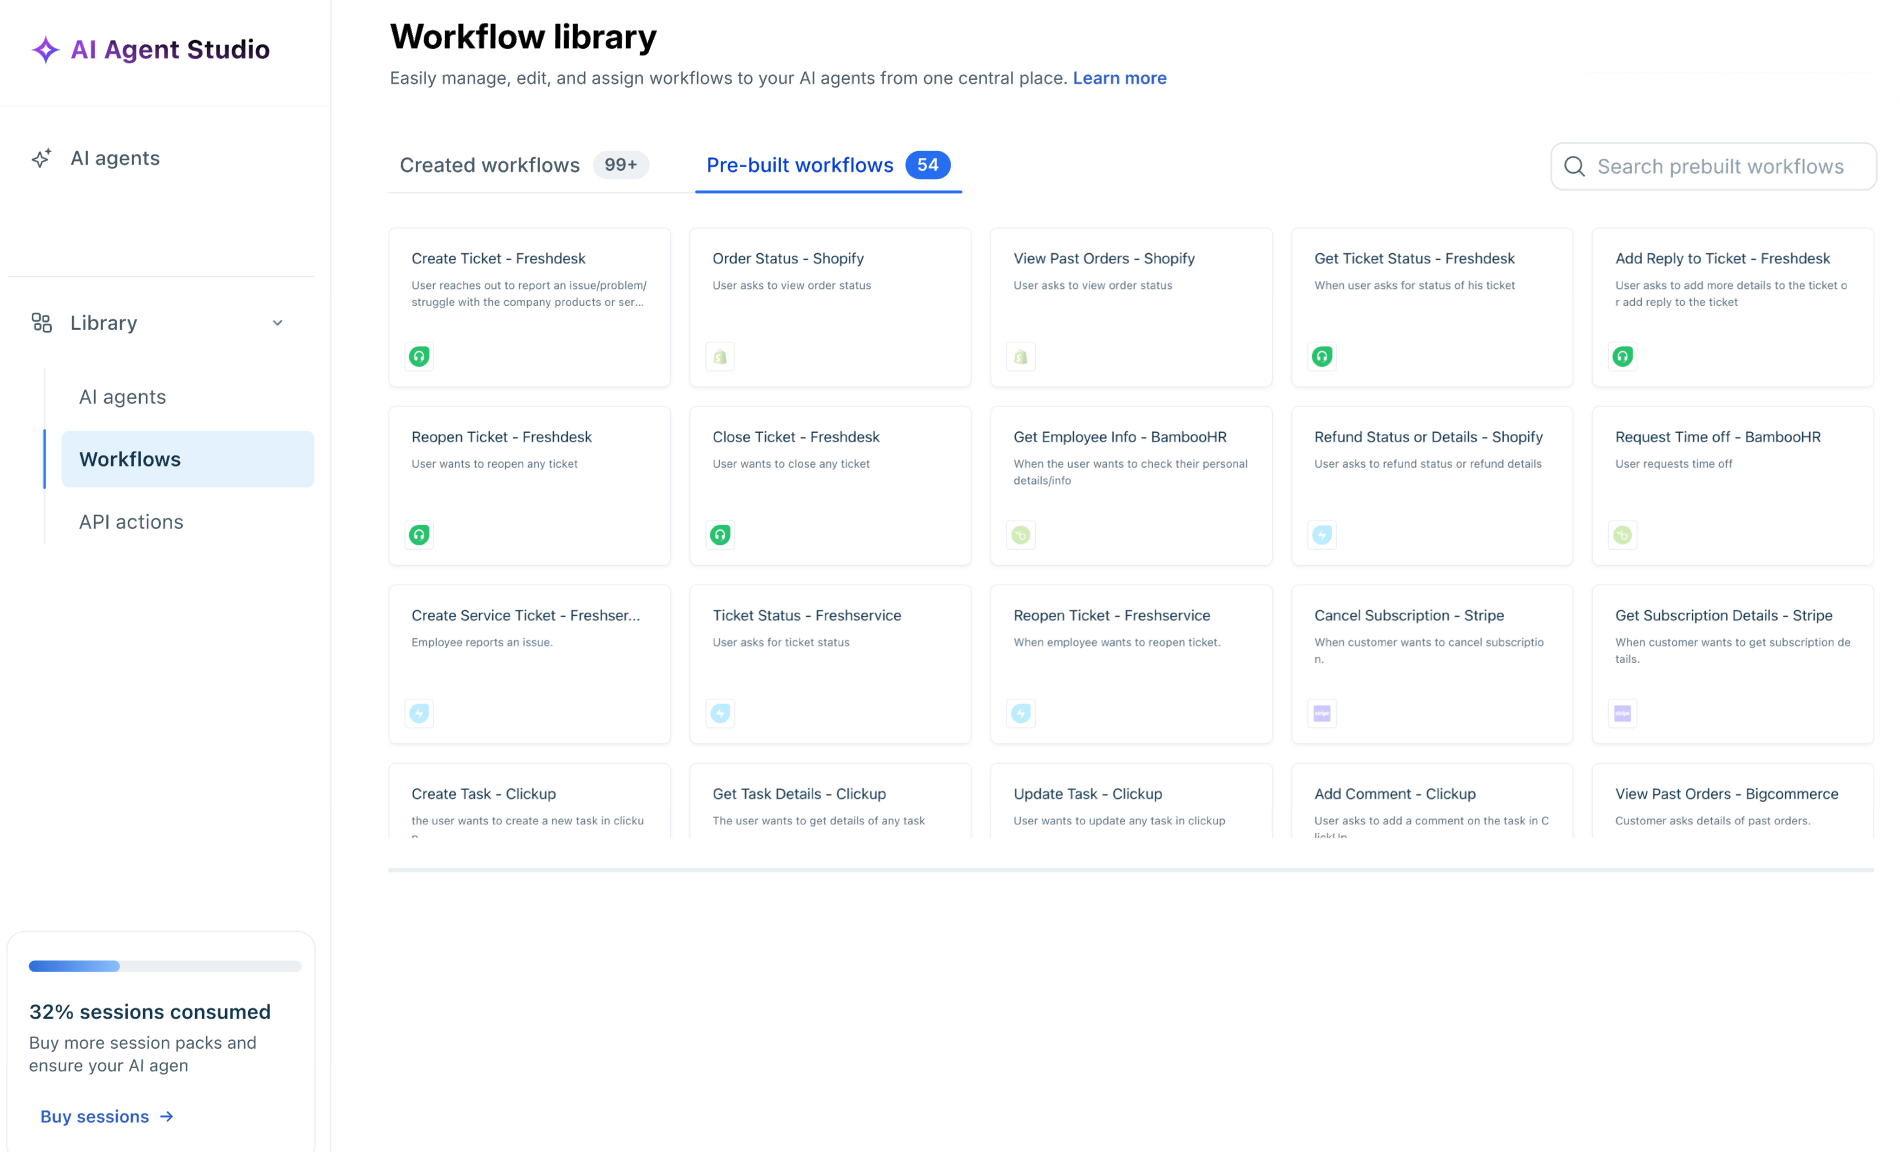Click the Workflow library page heading
Image resolution: width=1900 pixels, height=1152 pixels.
(523, 37)
